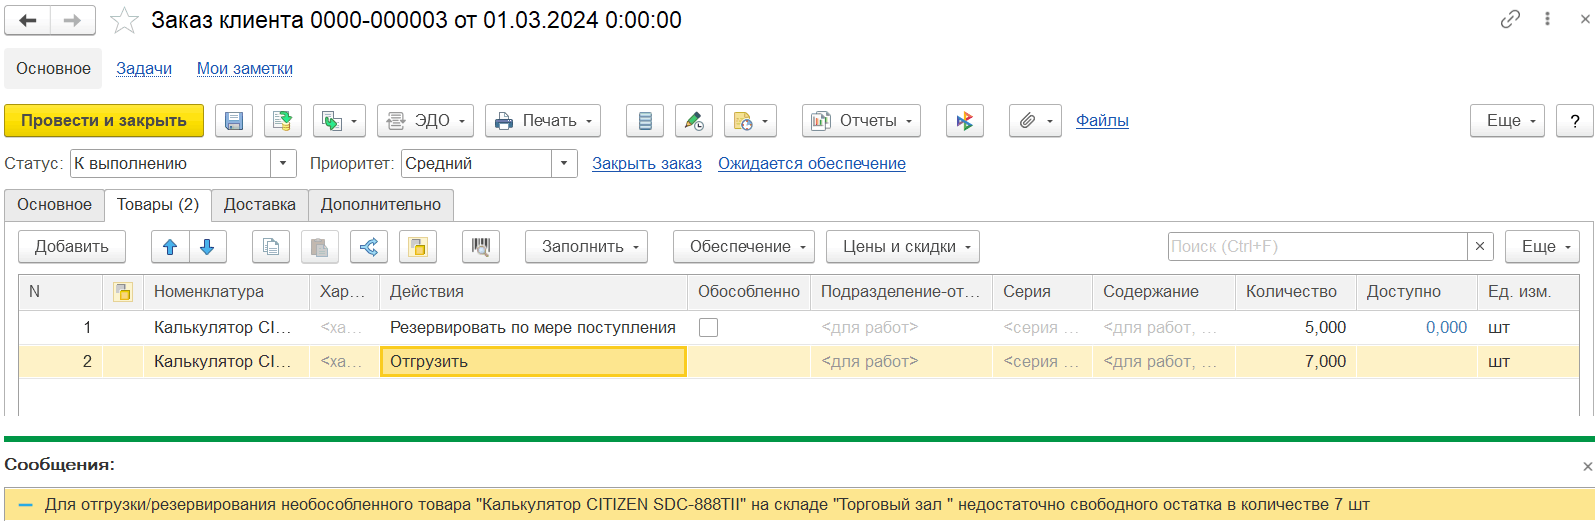This screenshot has height=521, width=1595.
Task: Move row up with blue arrow
Action: (x=170, y=247)
